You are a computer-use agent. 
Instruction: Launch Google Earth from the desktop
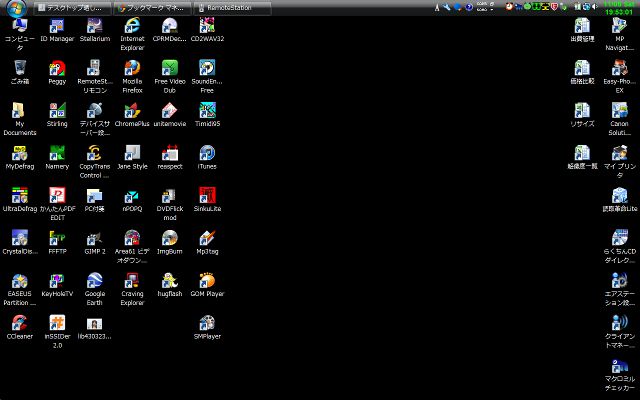point(95,289)
